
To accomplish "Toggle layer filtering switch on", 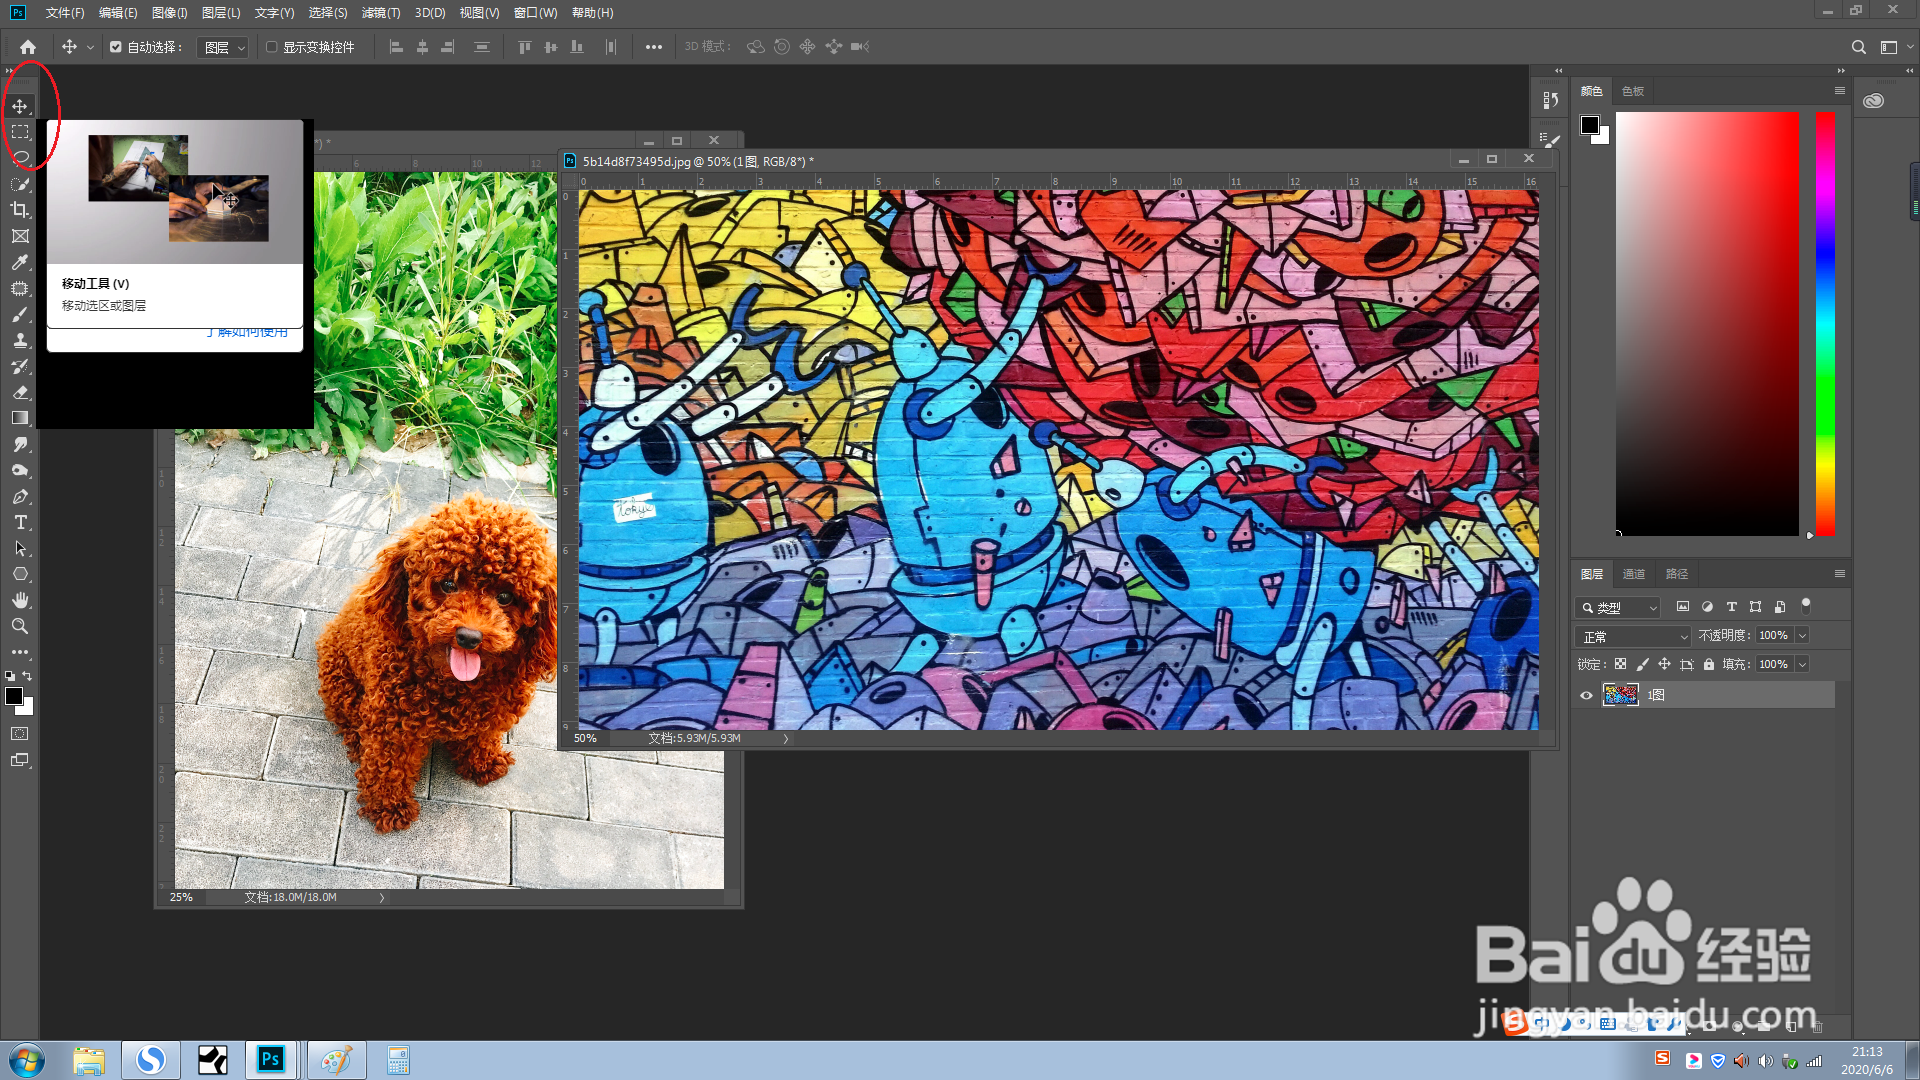I will point(1806,606).
